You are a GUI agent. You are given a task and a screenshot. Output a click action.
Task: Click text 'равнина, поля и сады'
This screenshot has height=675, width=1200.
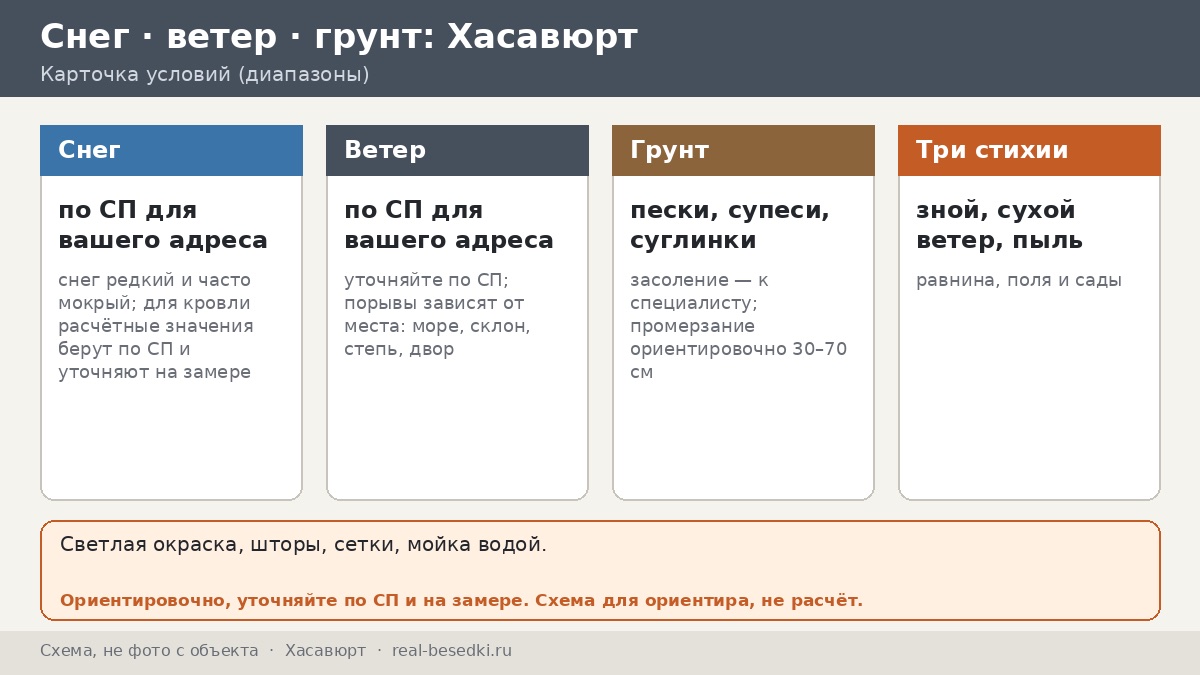(1019, 280)
